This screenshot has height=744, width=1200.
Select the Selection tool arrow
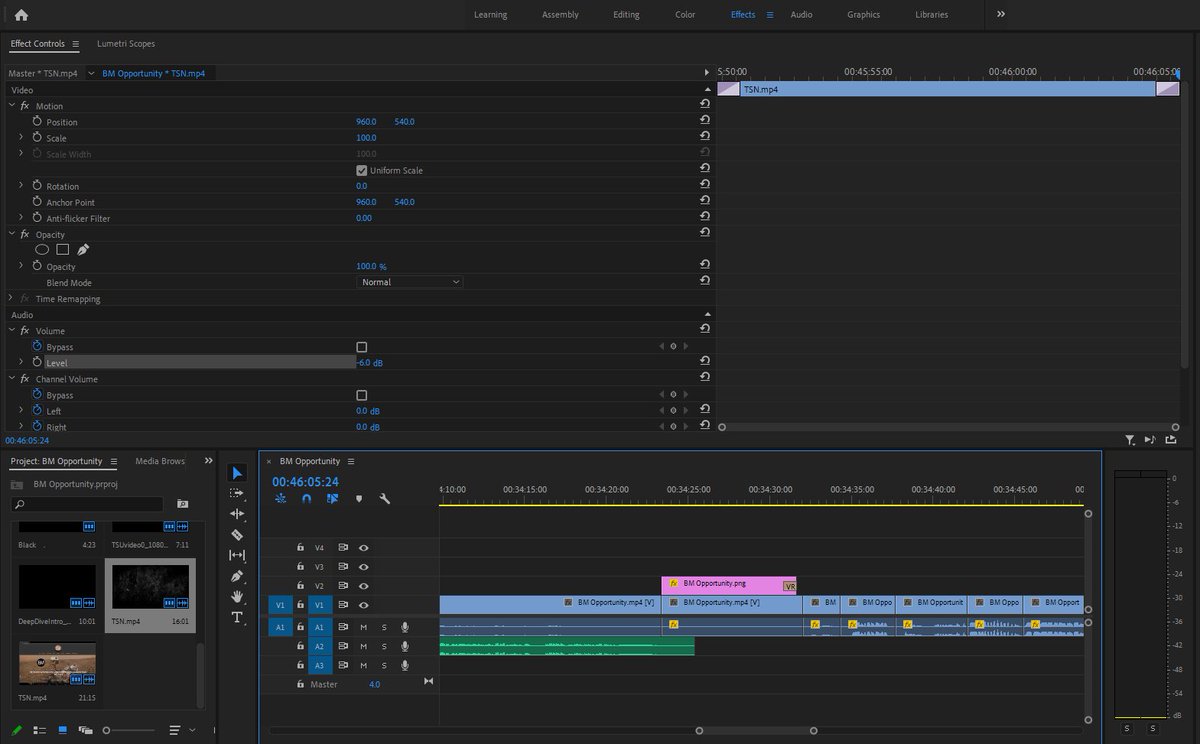[237, 473]
